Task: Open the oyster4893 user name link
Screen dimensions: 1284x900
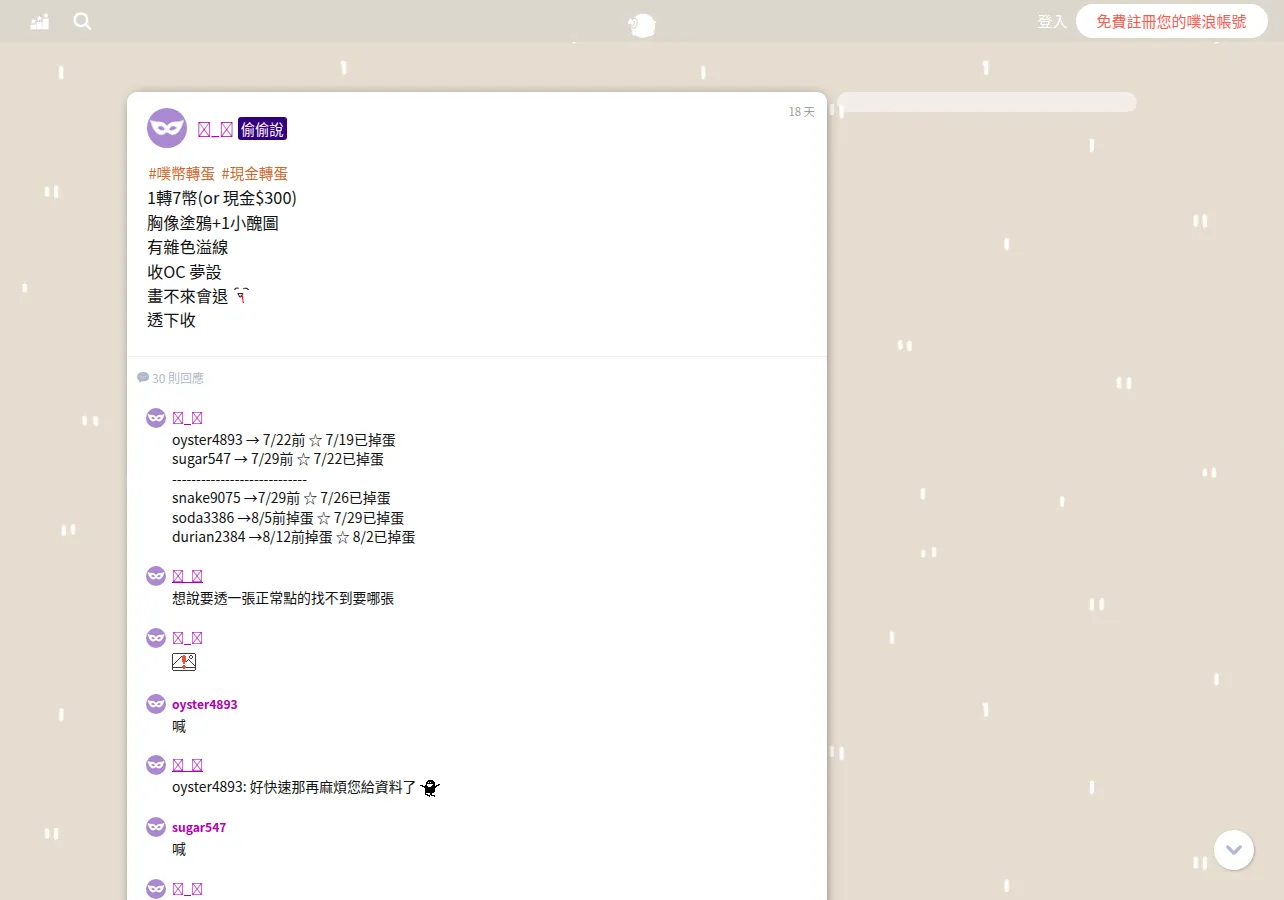Action: coord(205,704)
